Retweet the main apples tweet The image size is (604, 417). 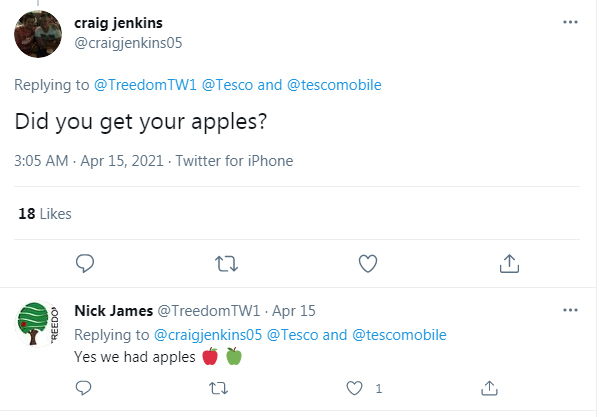[227, 263]
